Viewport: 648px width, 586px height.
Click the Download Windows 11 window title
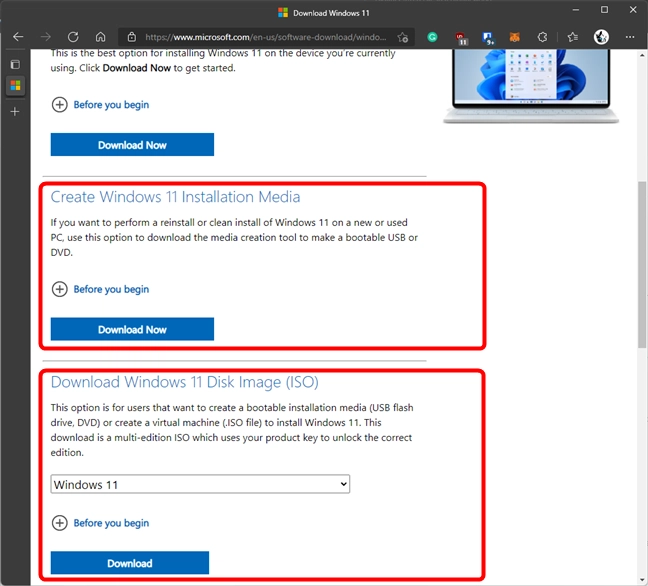331,13
